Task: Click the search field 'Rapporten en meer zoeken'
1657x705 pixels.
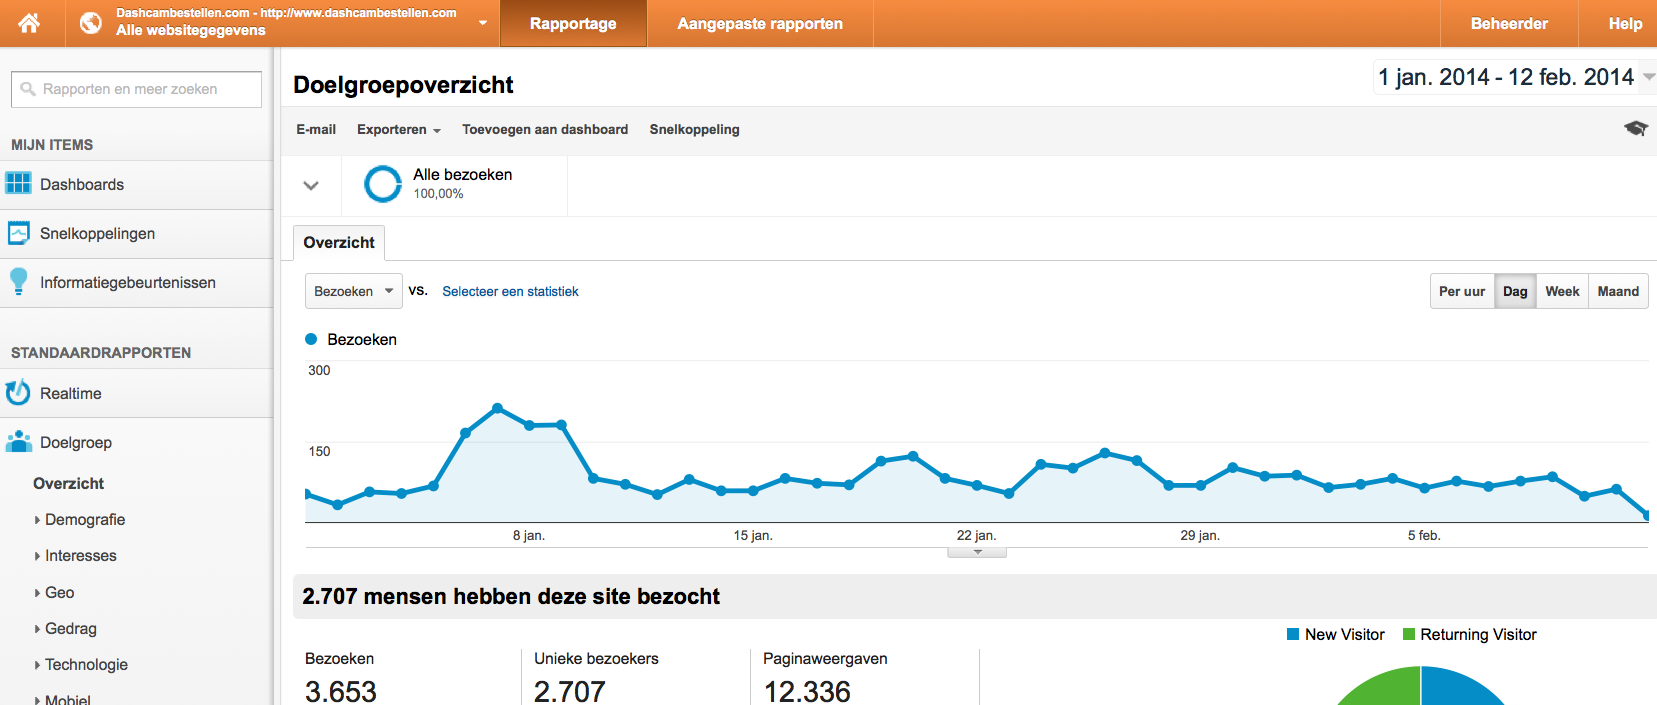Action: click(136, 89)
